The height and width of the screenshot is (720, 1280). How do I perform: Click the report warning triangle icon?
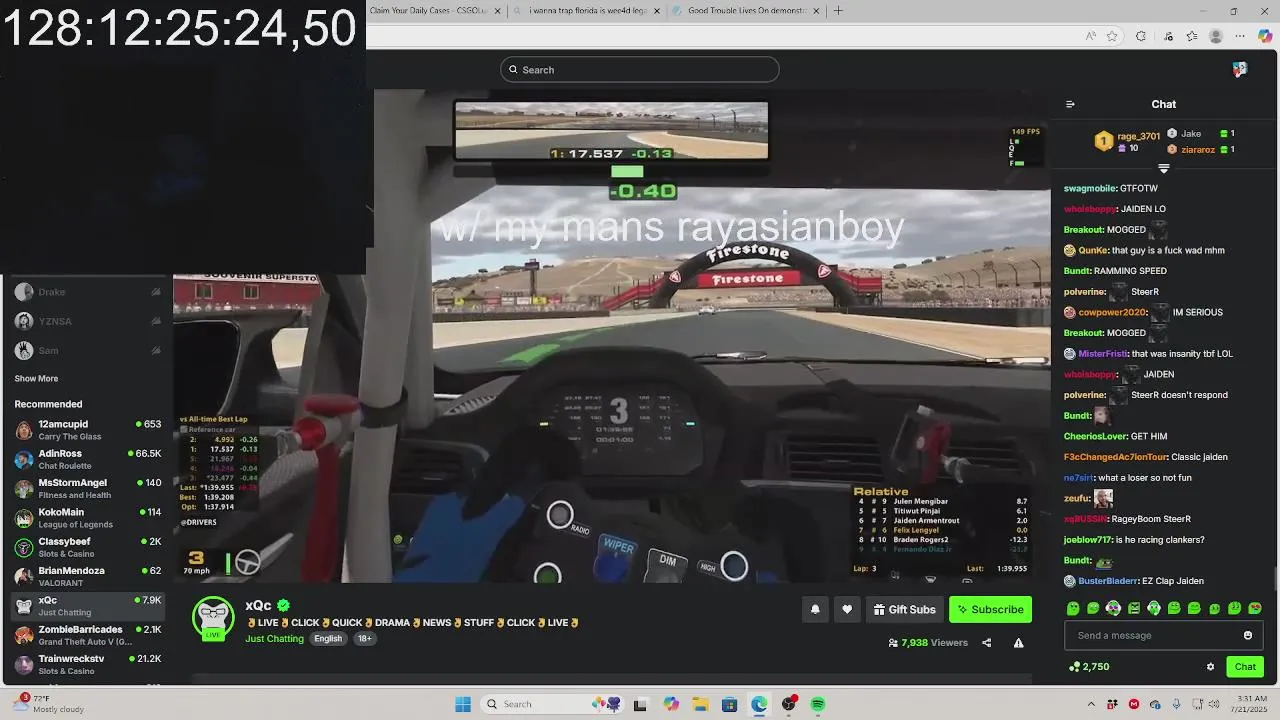[1018, 643]
